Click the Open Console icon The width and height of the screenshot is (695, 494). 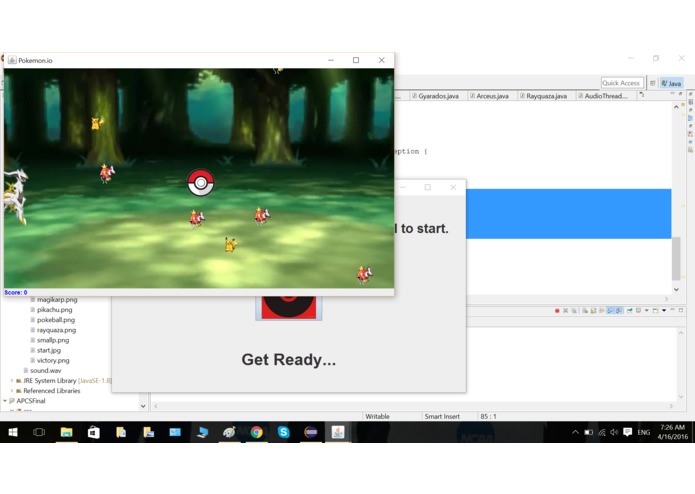pos(656,311)
